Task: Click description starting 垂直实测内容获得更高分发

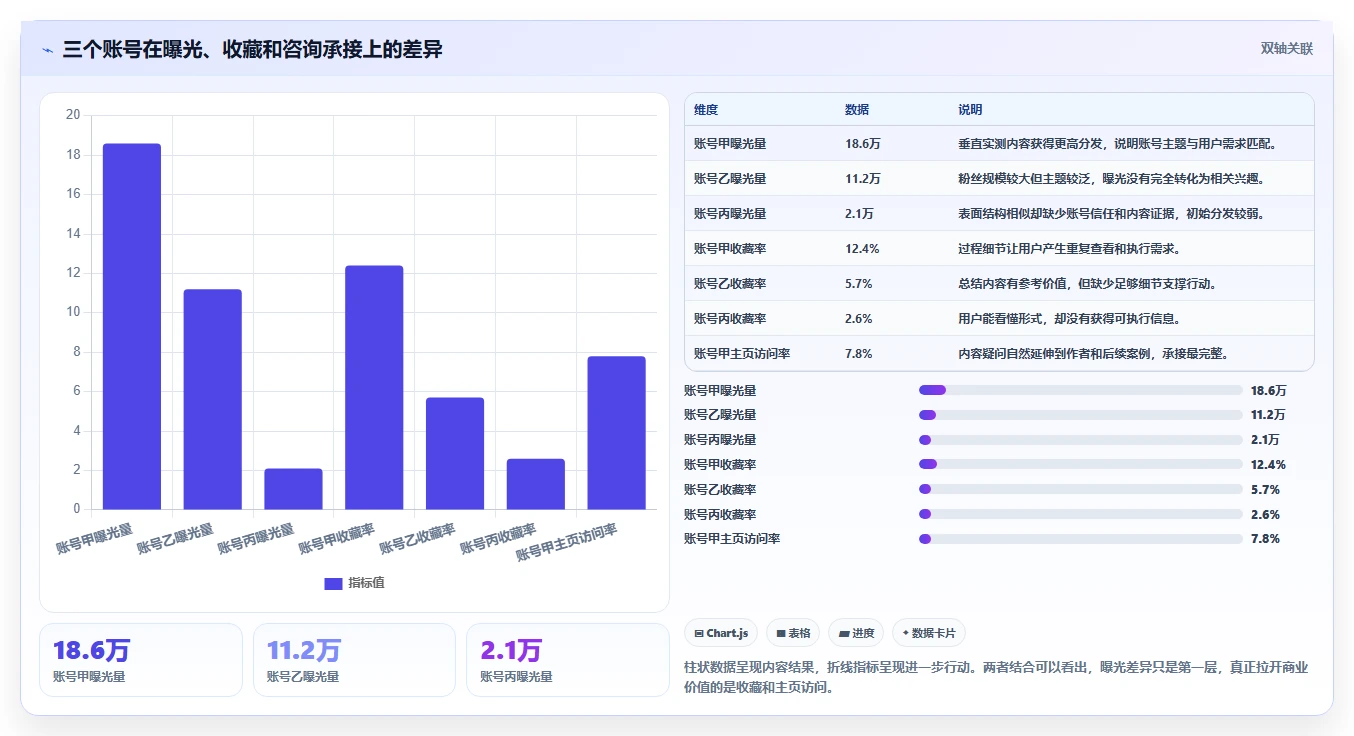Action: click(1120, 144)
